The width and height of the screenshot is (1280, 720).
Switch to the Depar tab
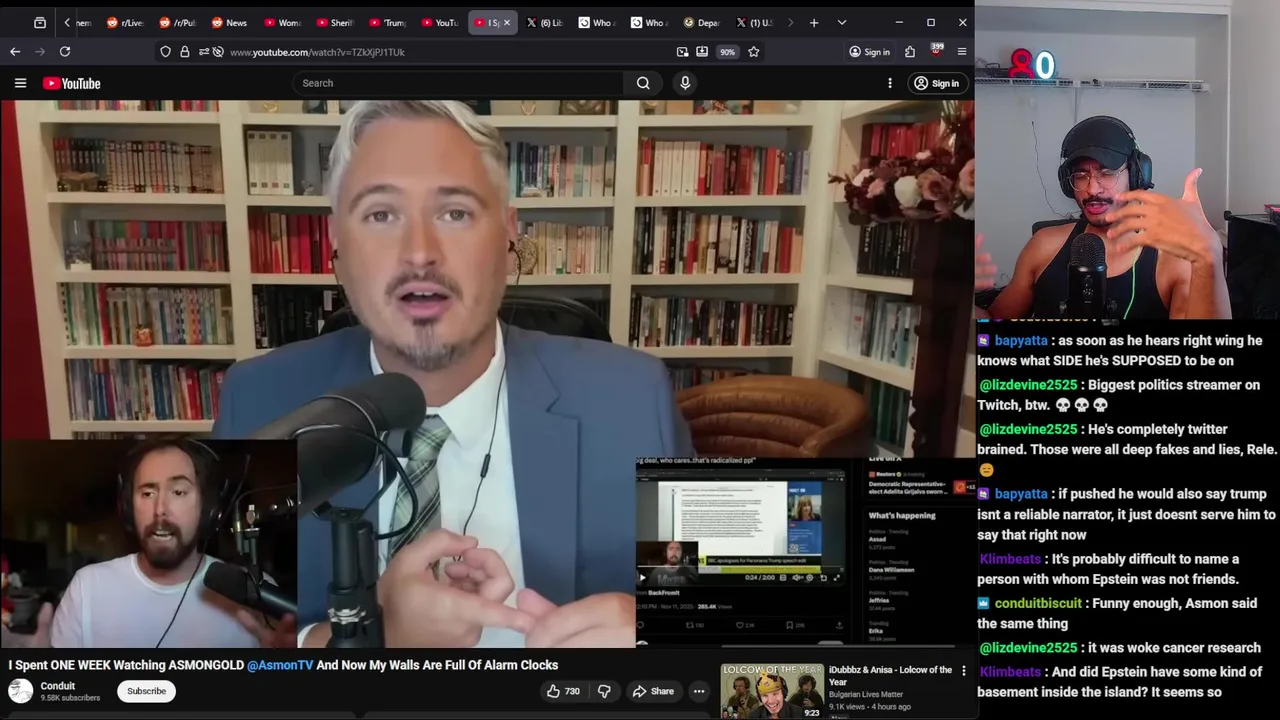tap(702, 22)
